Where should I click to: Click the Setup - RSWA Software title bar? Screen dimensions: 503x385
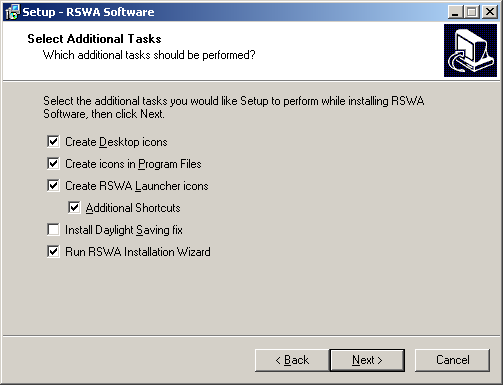click(233, 12)
